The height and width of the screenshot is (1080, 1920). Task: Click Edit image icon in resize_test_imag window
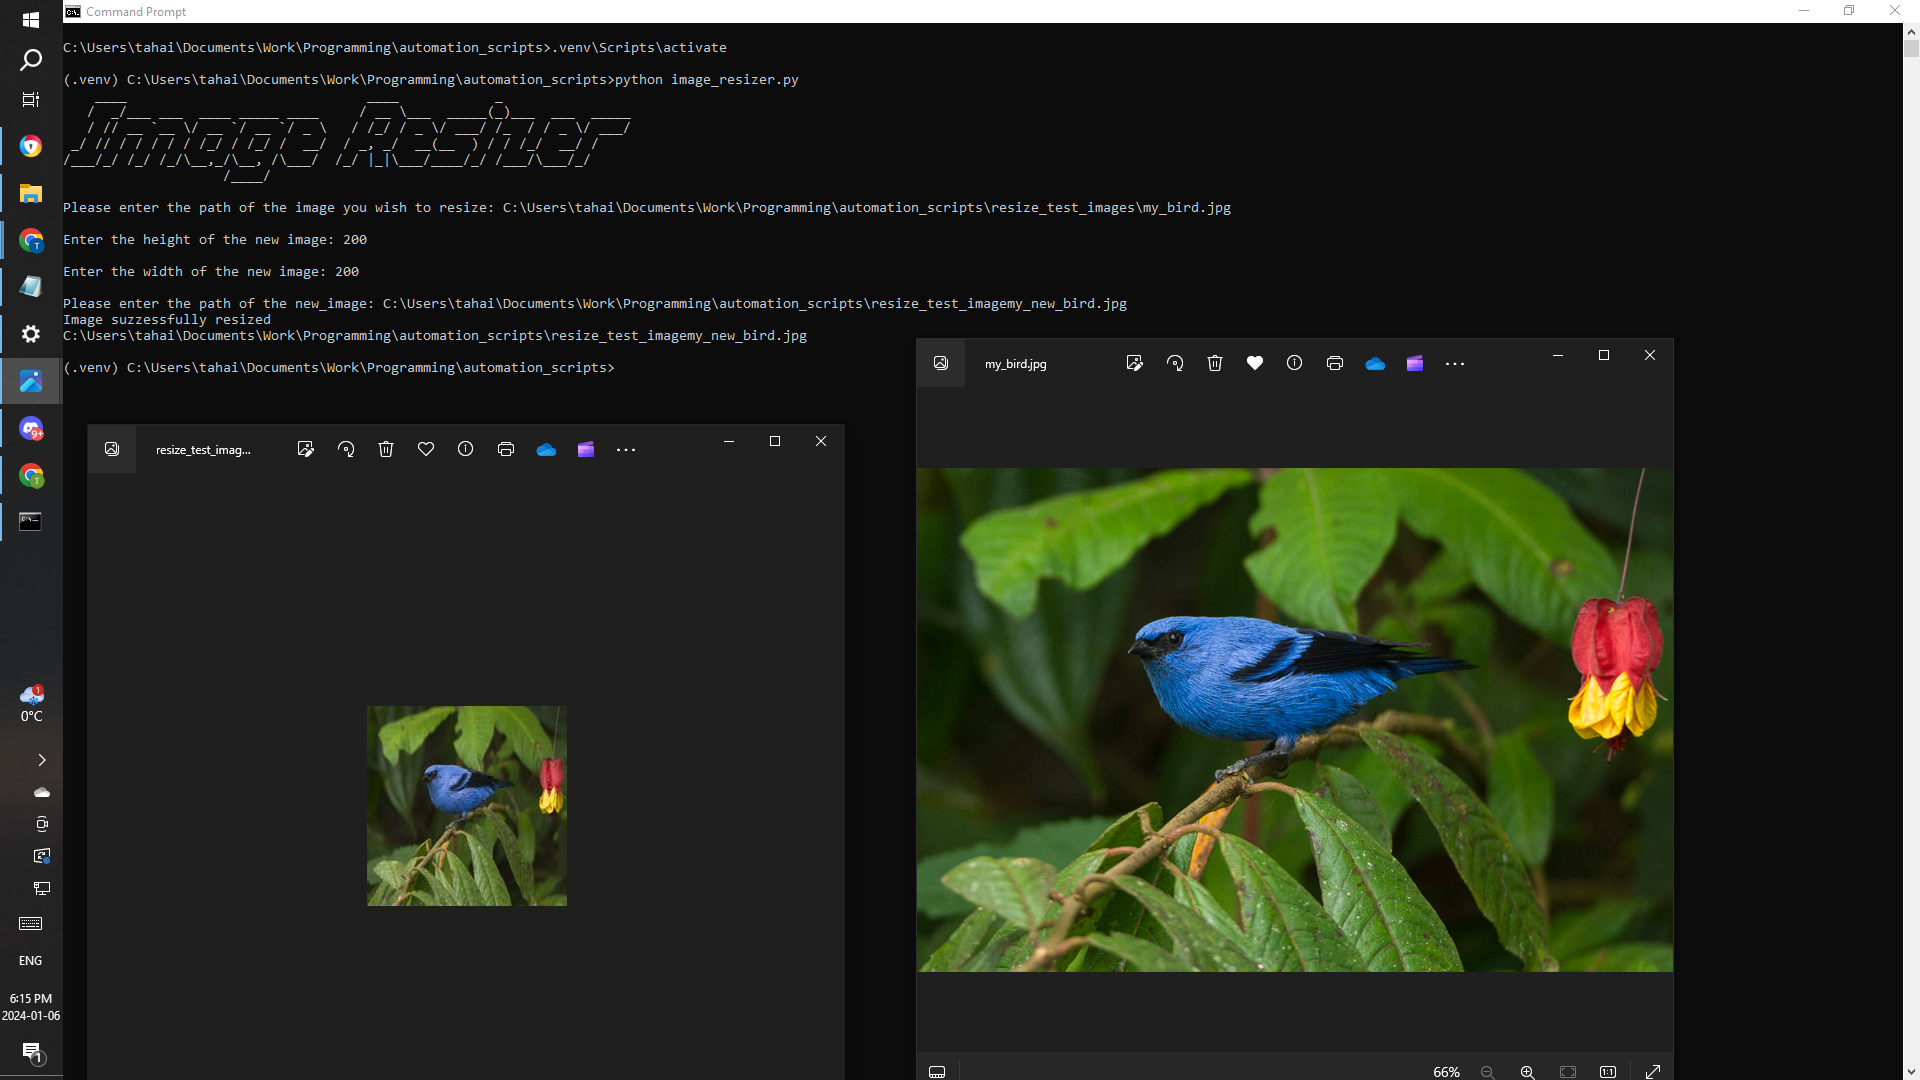tap(306, 450)
